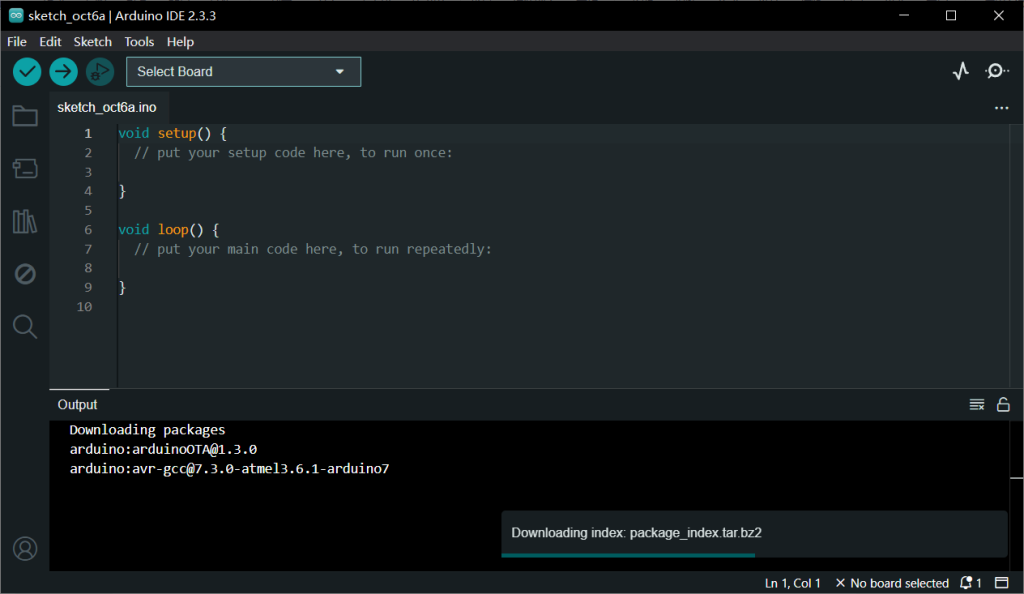The image size is (1024, 594).
Task: Click No board selected in status bar
Action: point(891,582)
